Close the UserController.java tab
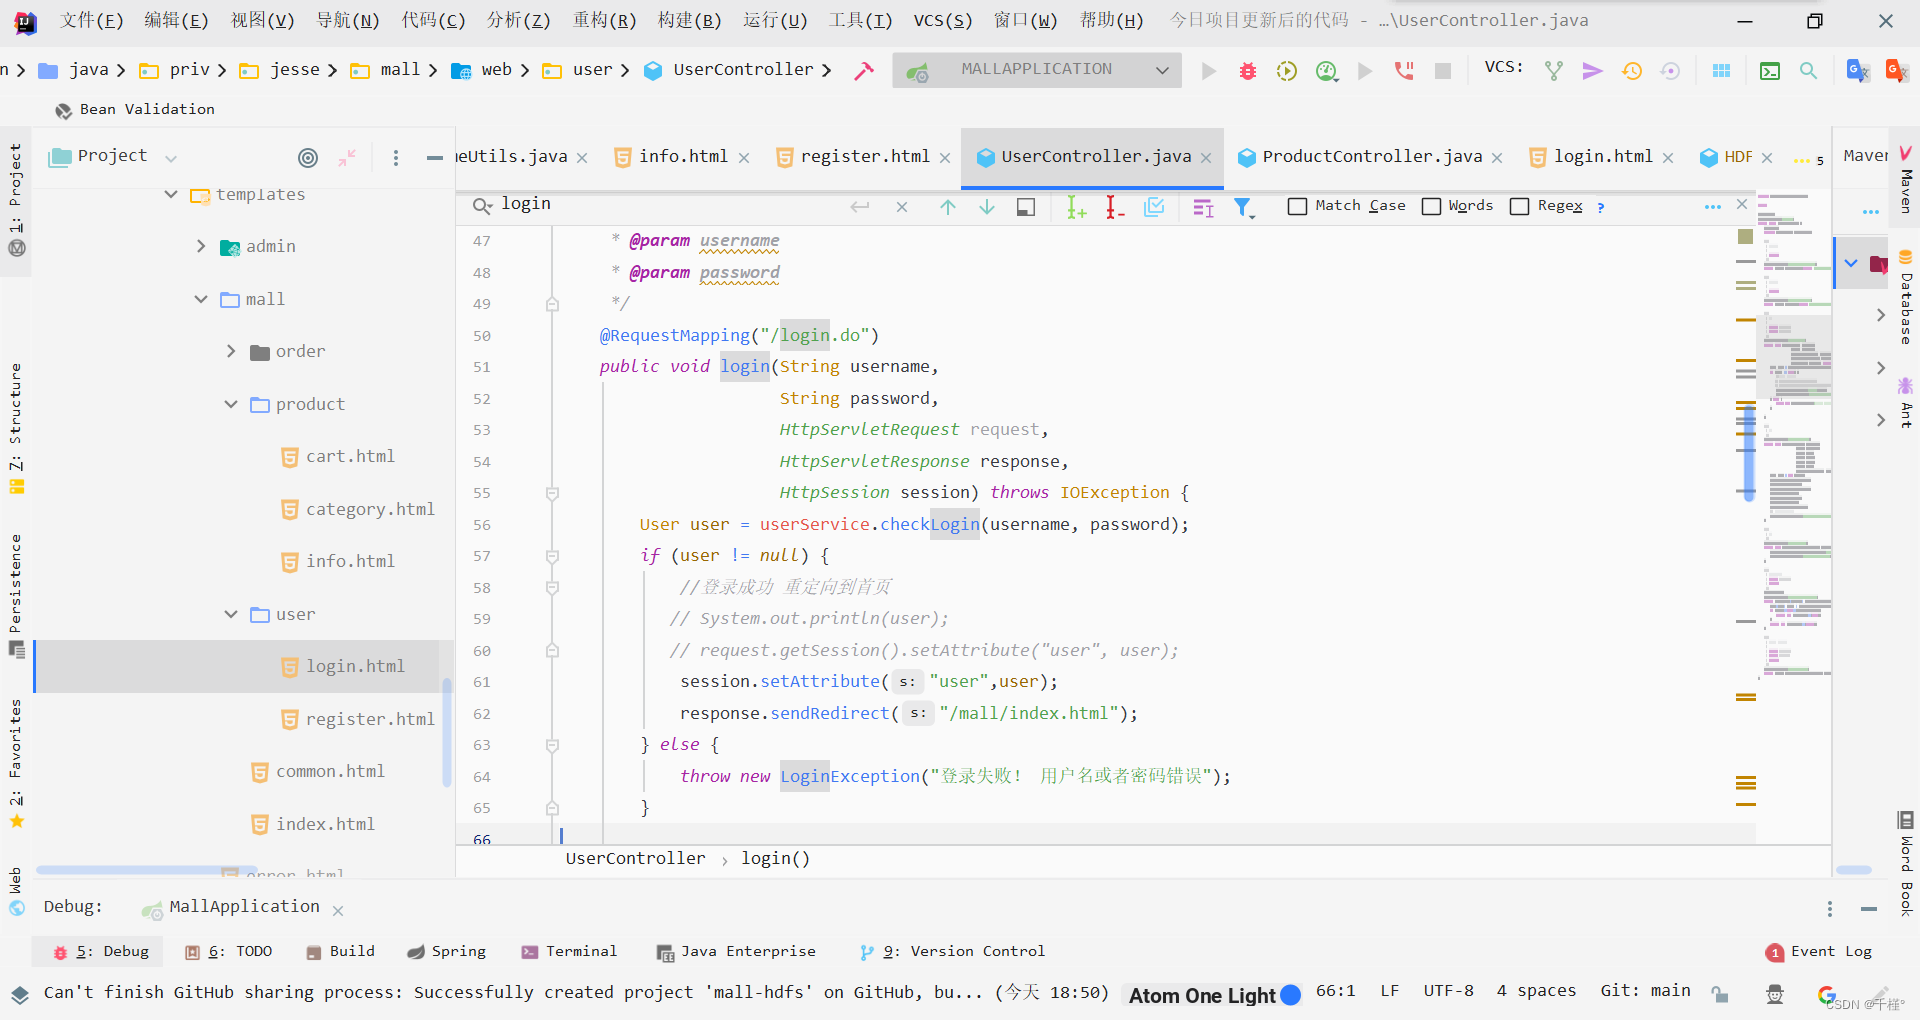 [x=1207, y=158]
